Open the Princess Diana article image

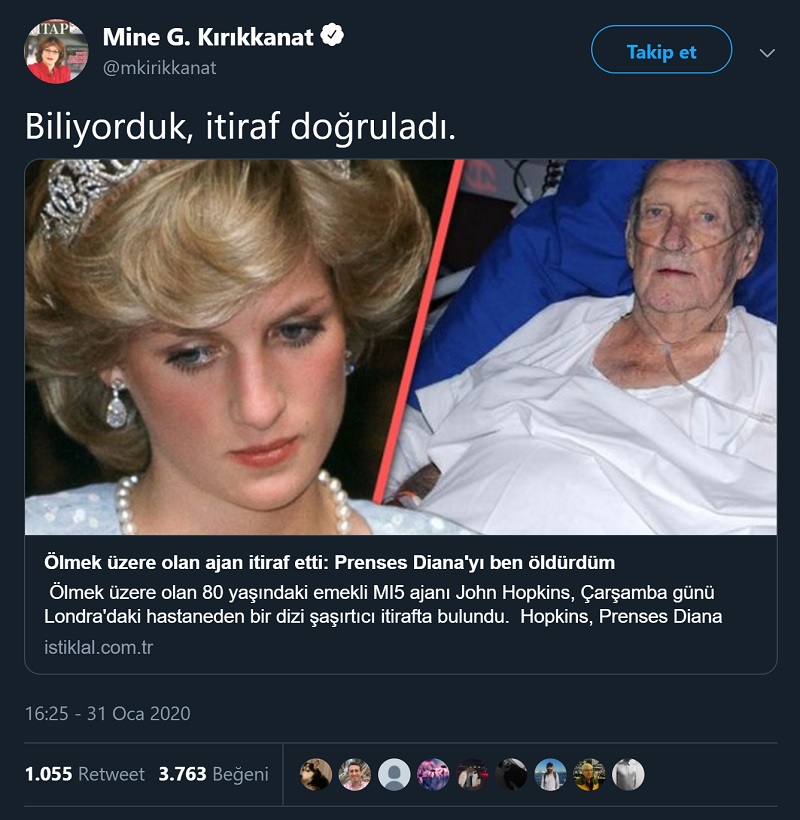[401, 347]
